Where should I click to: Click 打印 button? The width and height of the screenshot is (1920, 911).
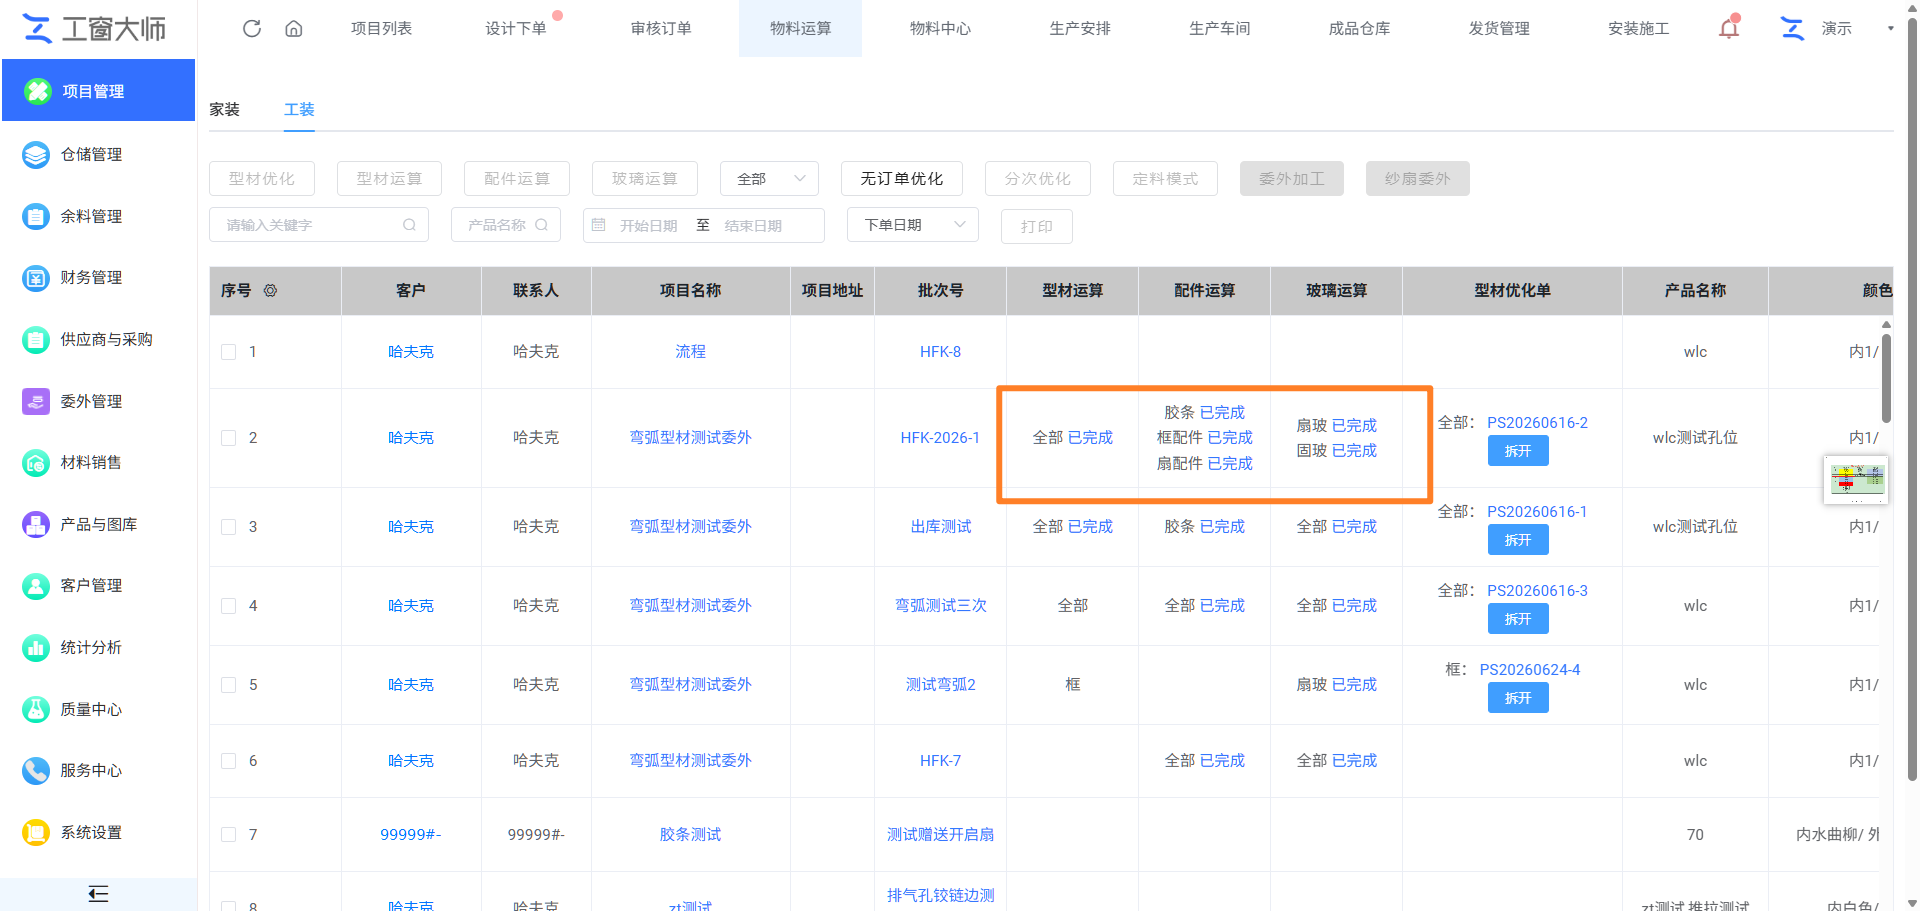coord(1037,226)
